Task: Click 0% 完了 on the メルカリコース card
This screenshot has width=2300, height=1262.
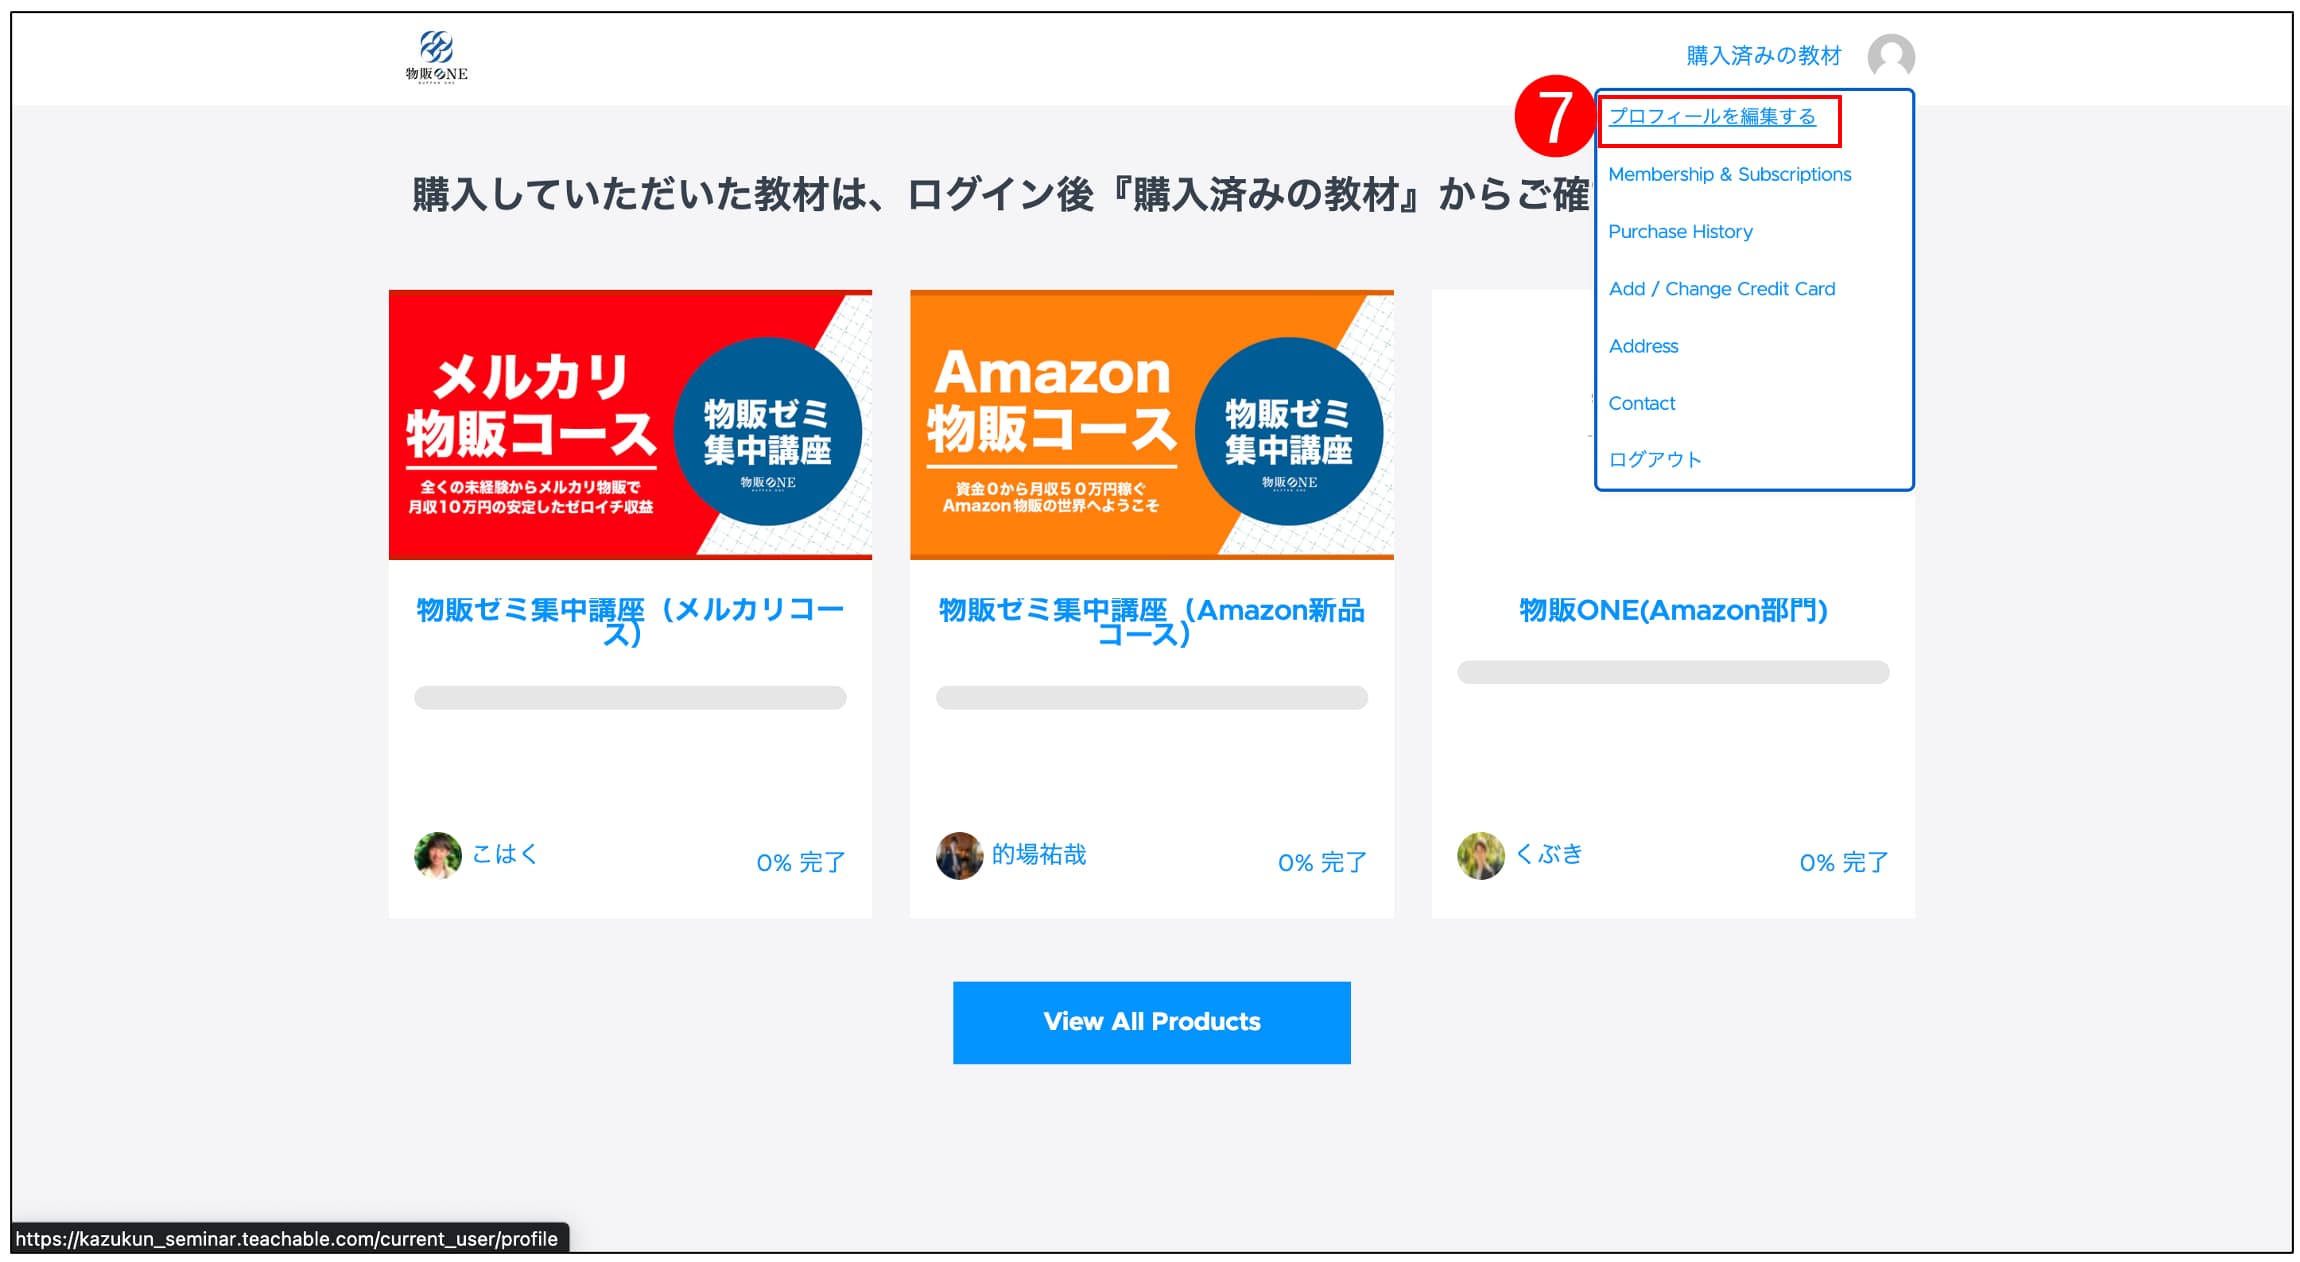Action: (801, 862)
